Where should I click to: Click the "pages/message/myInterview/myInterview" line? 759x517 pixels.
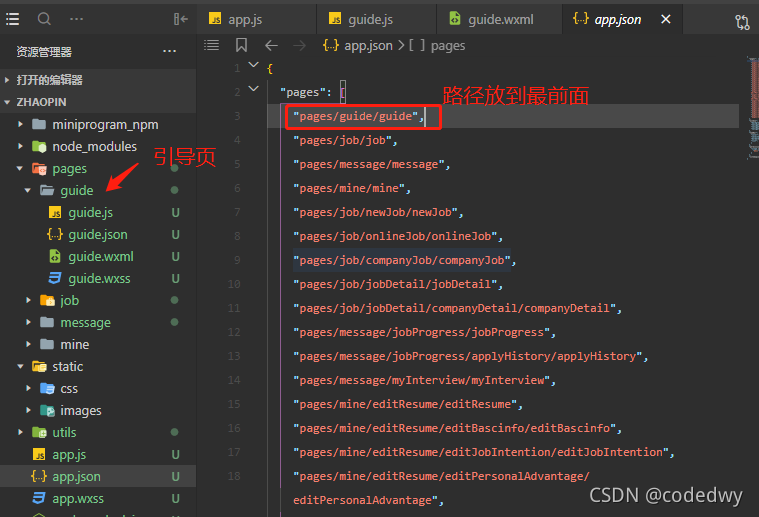click(424, 380)
